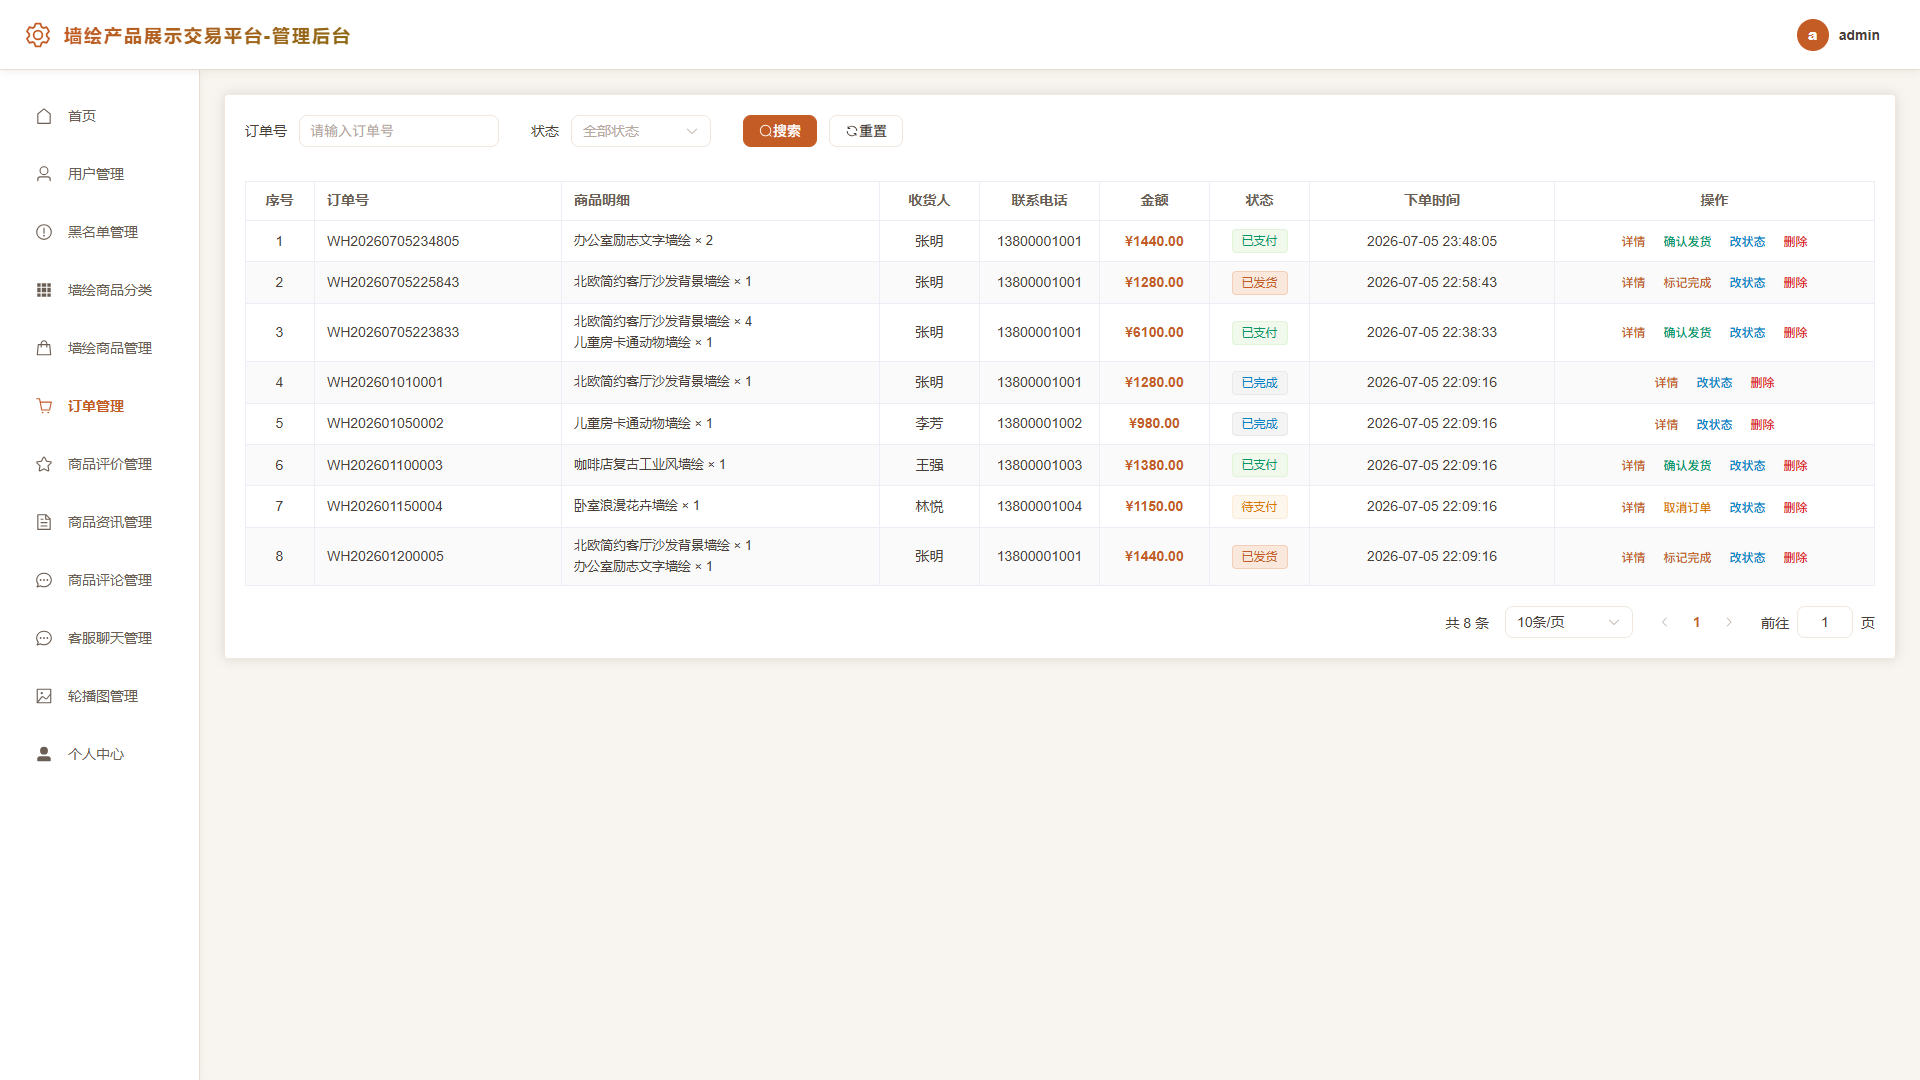Click the grid icon for product categories

click(44, 290)
